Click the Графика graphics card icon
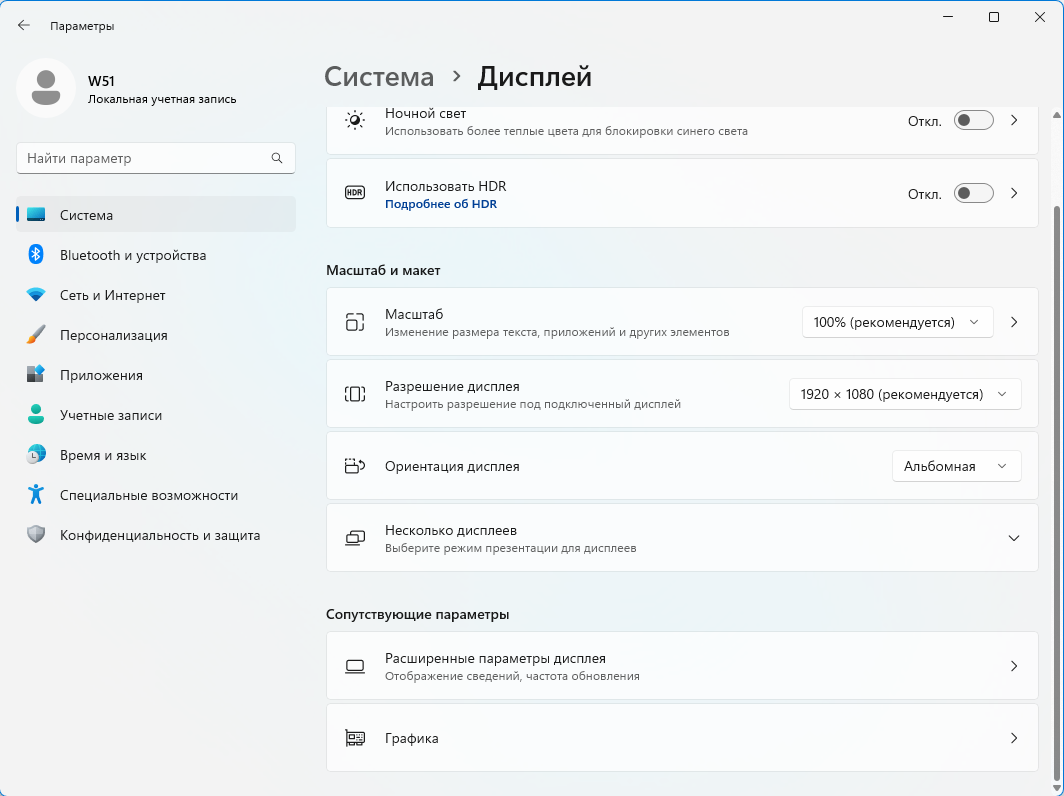This screenshot has width=1064, height=796. tap(355, 738)
